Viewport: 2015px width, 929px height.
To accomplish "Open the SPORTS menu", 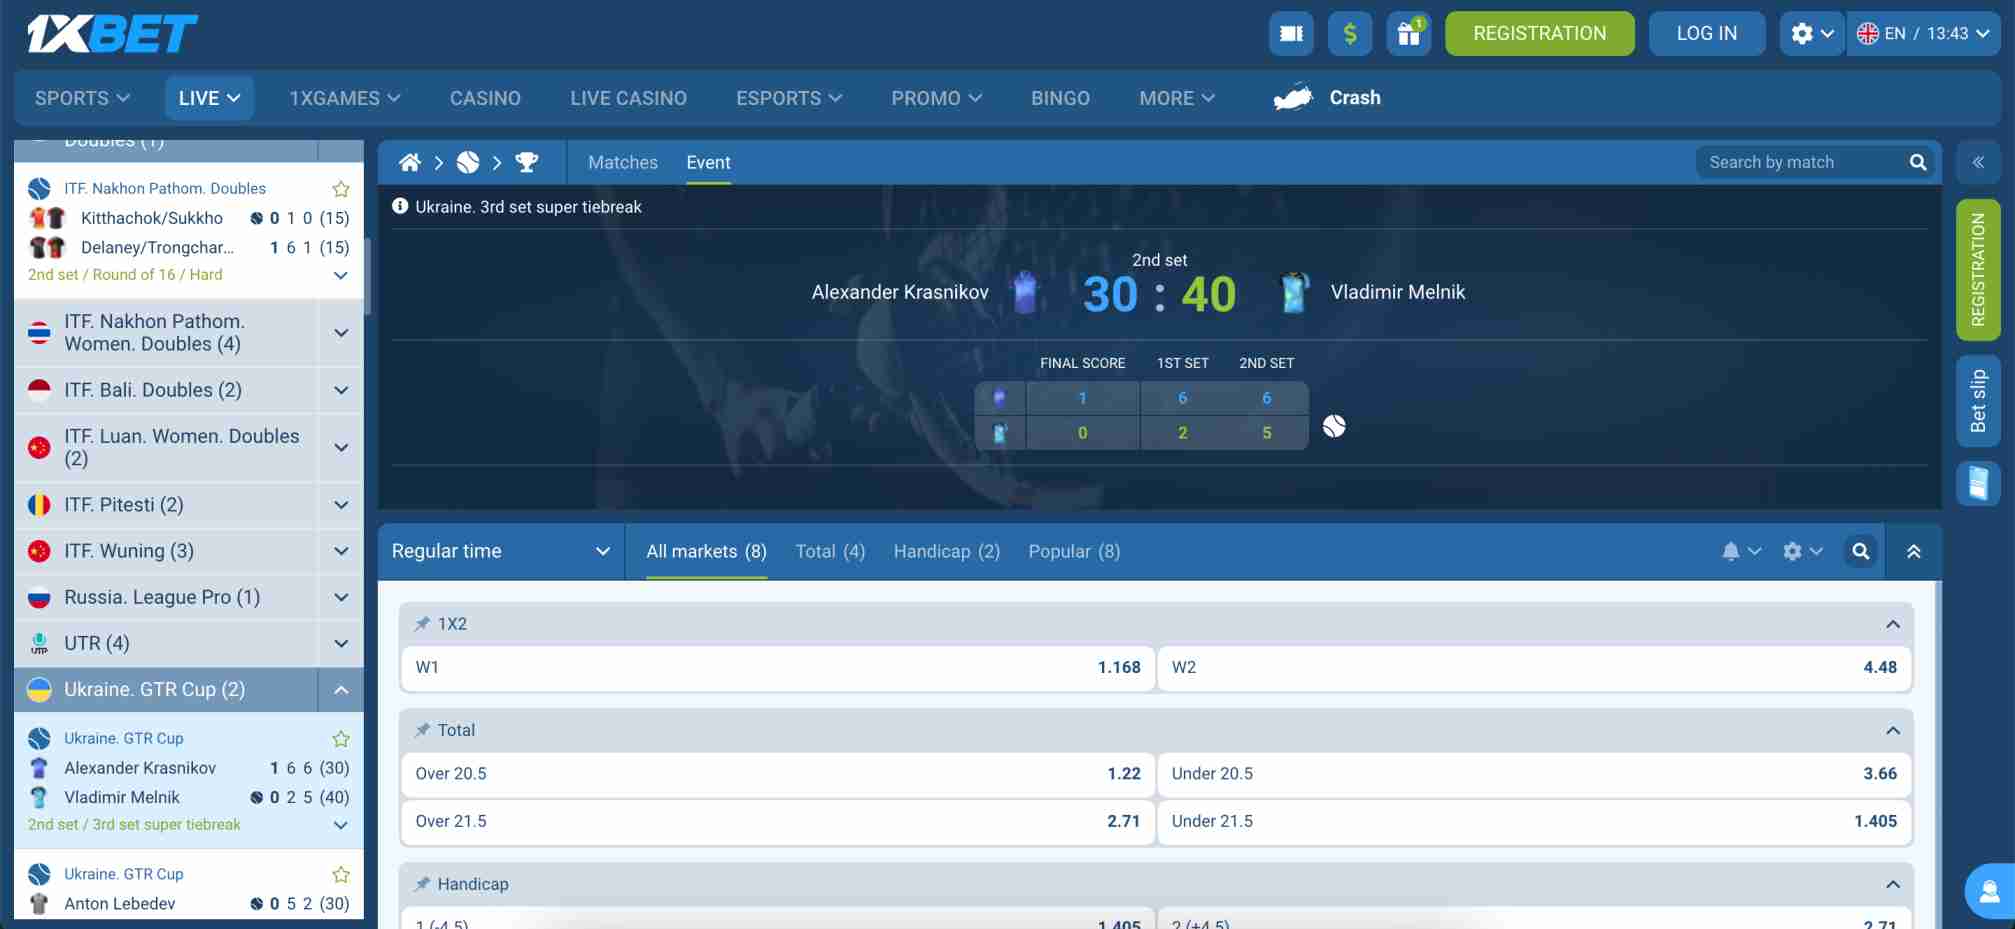I will (x=82, y=98).
